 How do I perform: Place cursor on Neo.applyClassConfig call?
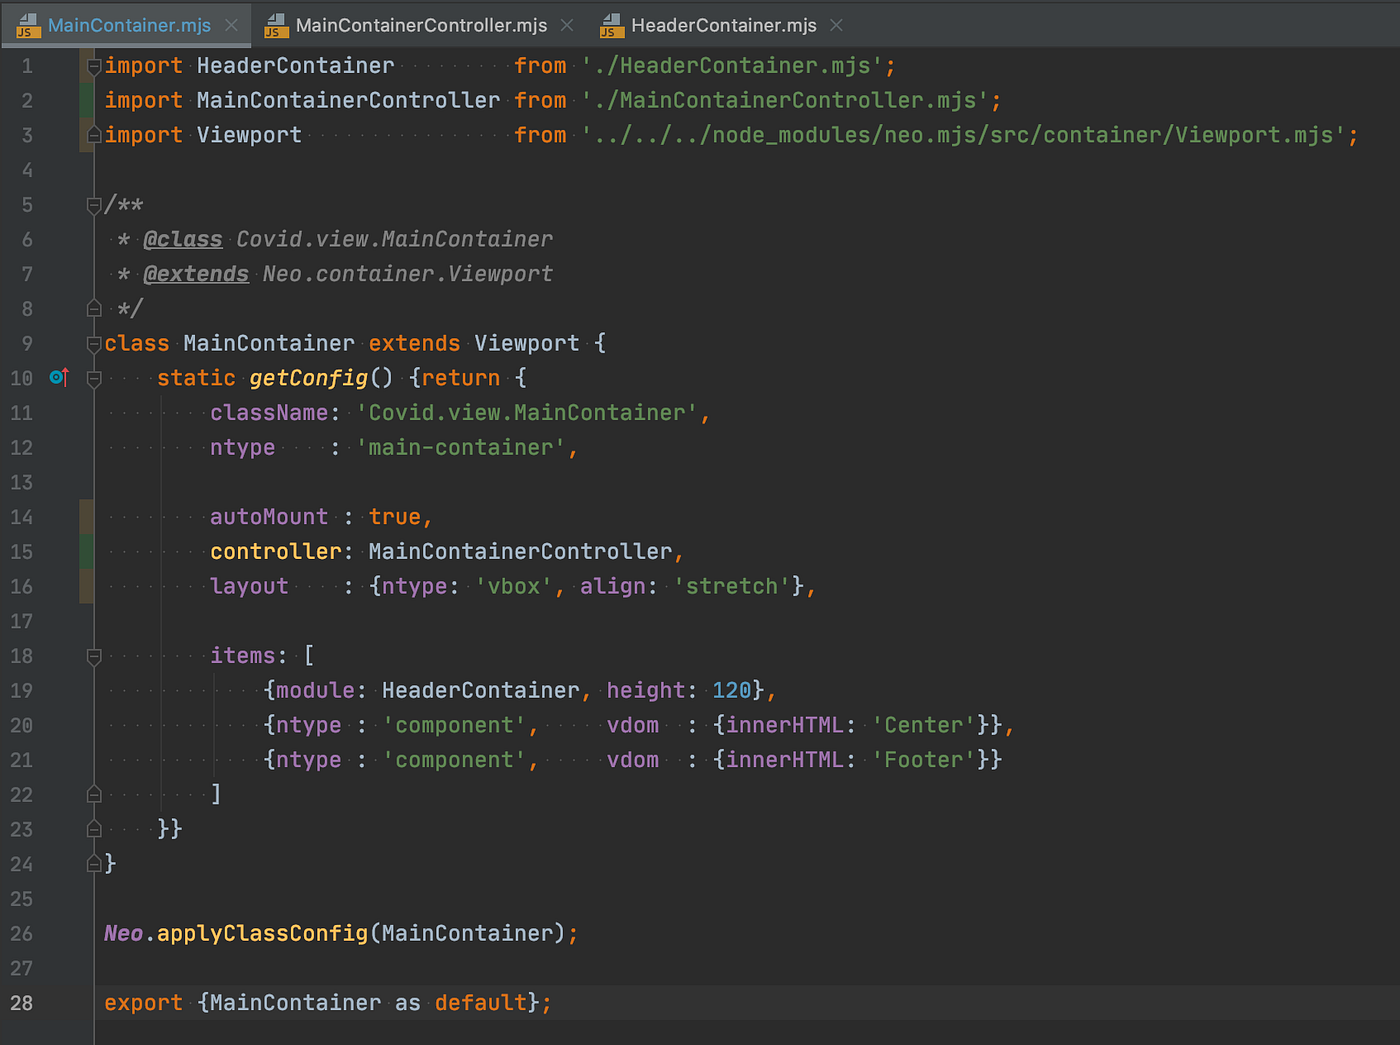[x=260, y=933]
